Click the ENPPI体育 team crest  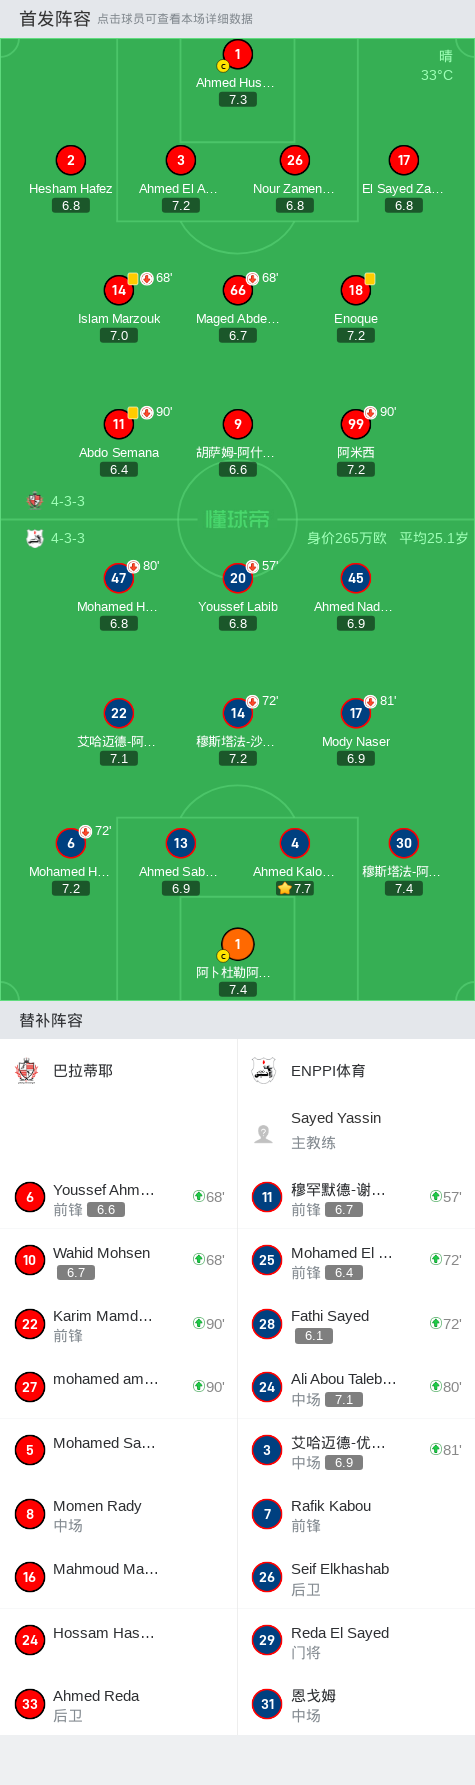264,1070
